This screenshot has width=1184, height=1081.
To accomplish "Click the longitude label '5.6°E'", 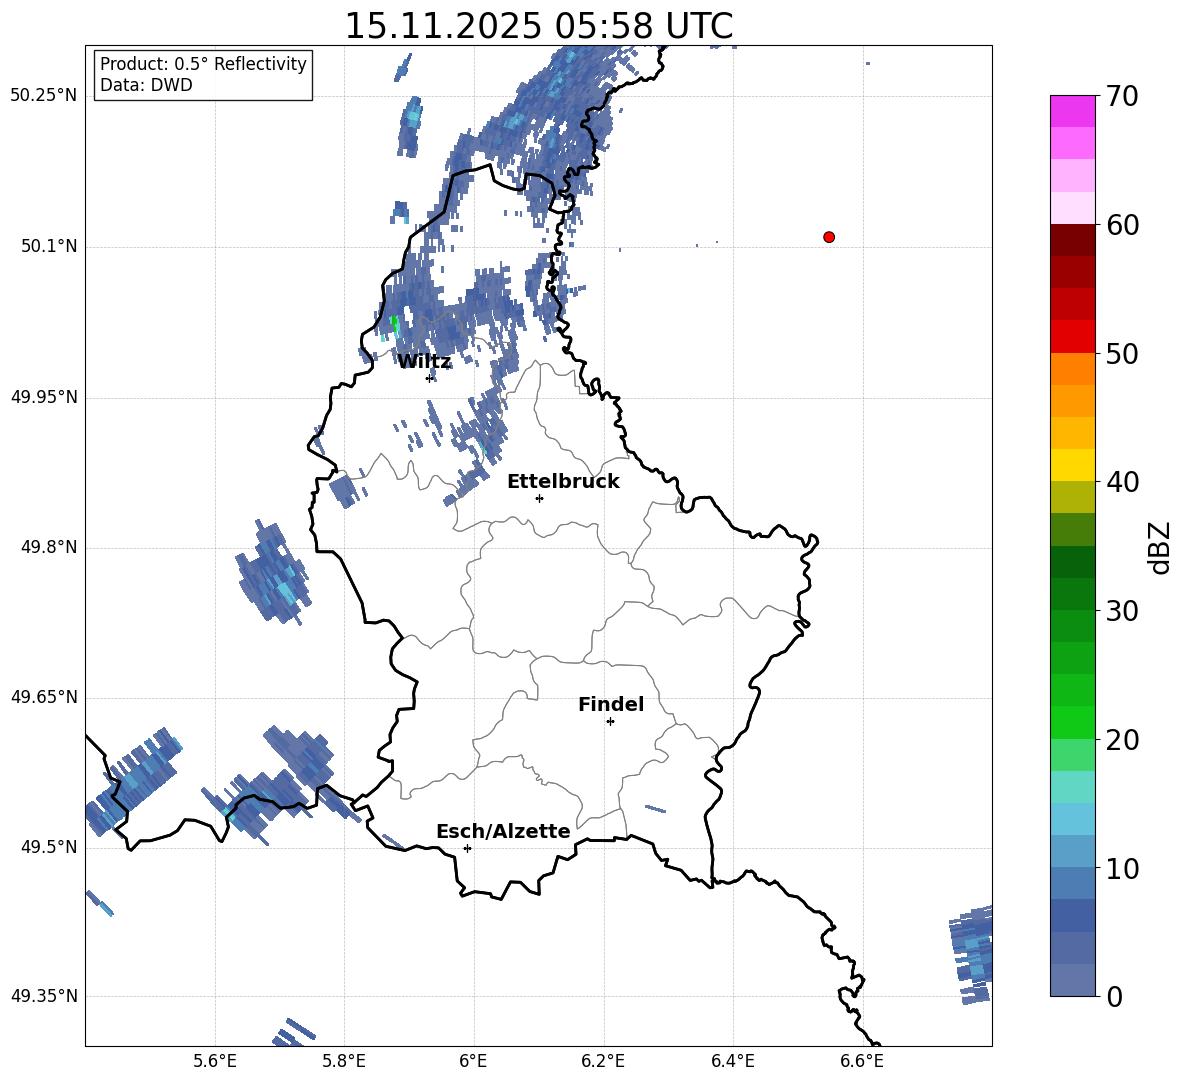I will tap(215, 1061).
